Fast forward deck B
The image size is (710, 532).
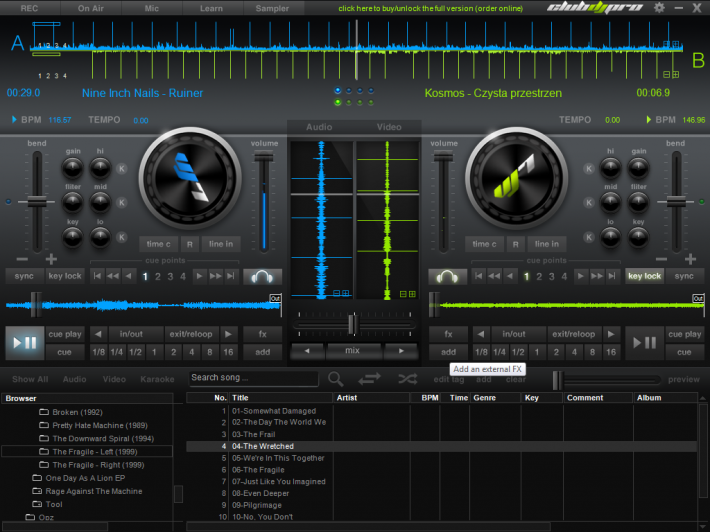597,276
